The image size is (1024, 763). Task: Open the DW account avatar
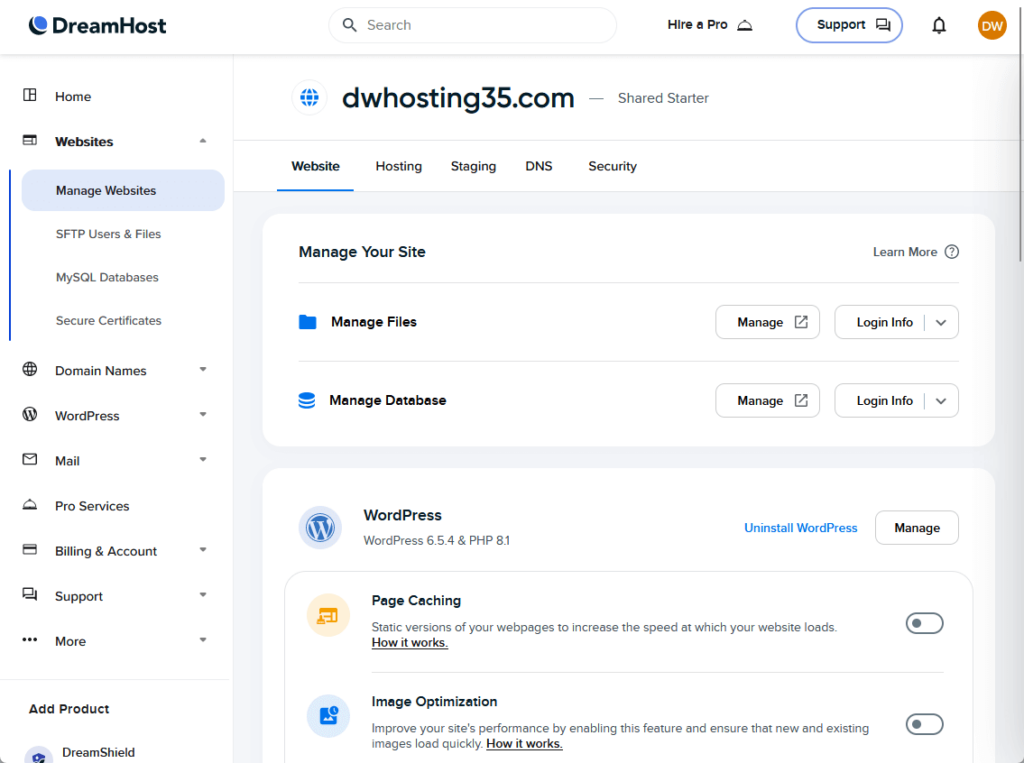coord(991,25)
